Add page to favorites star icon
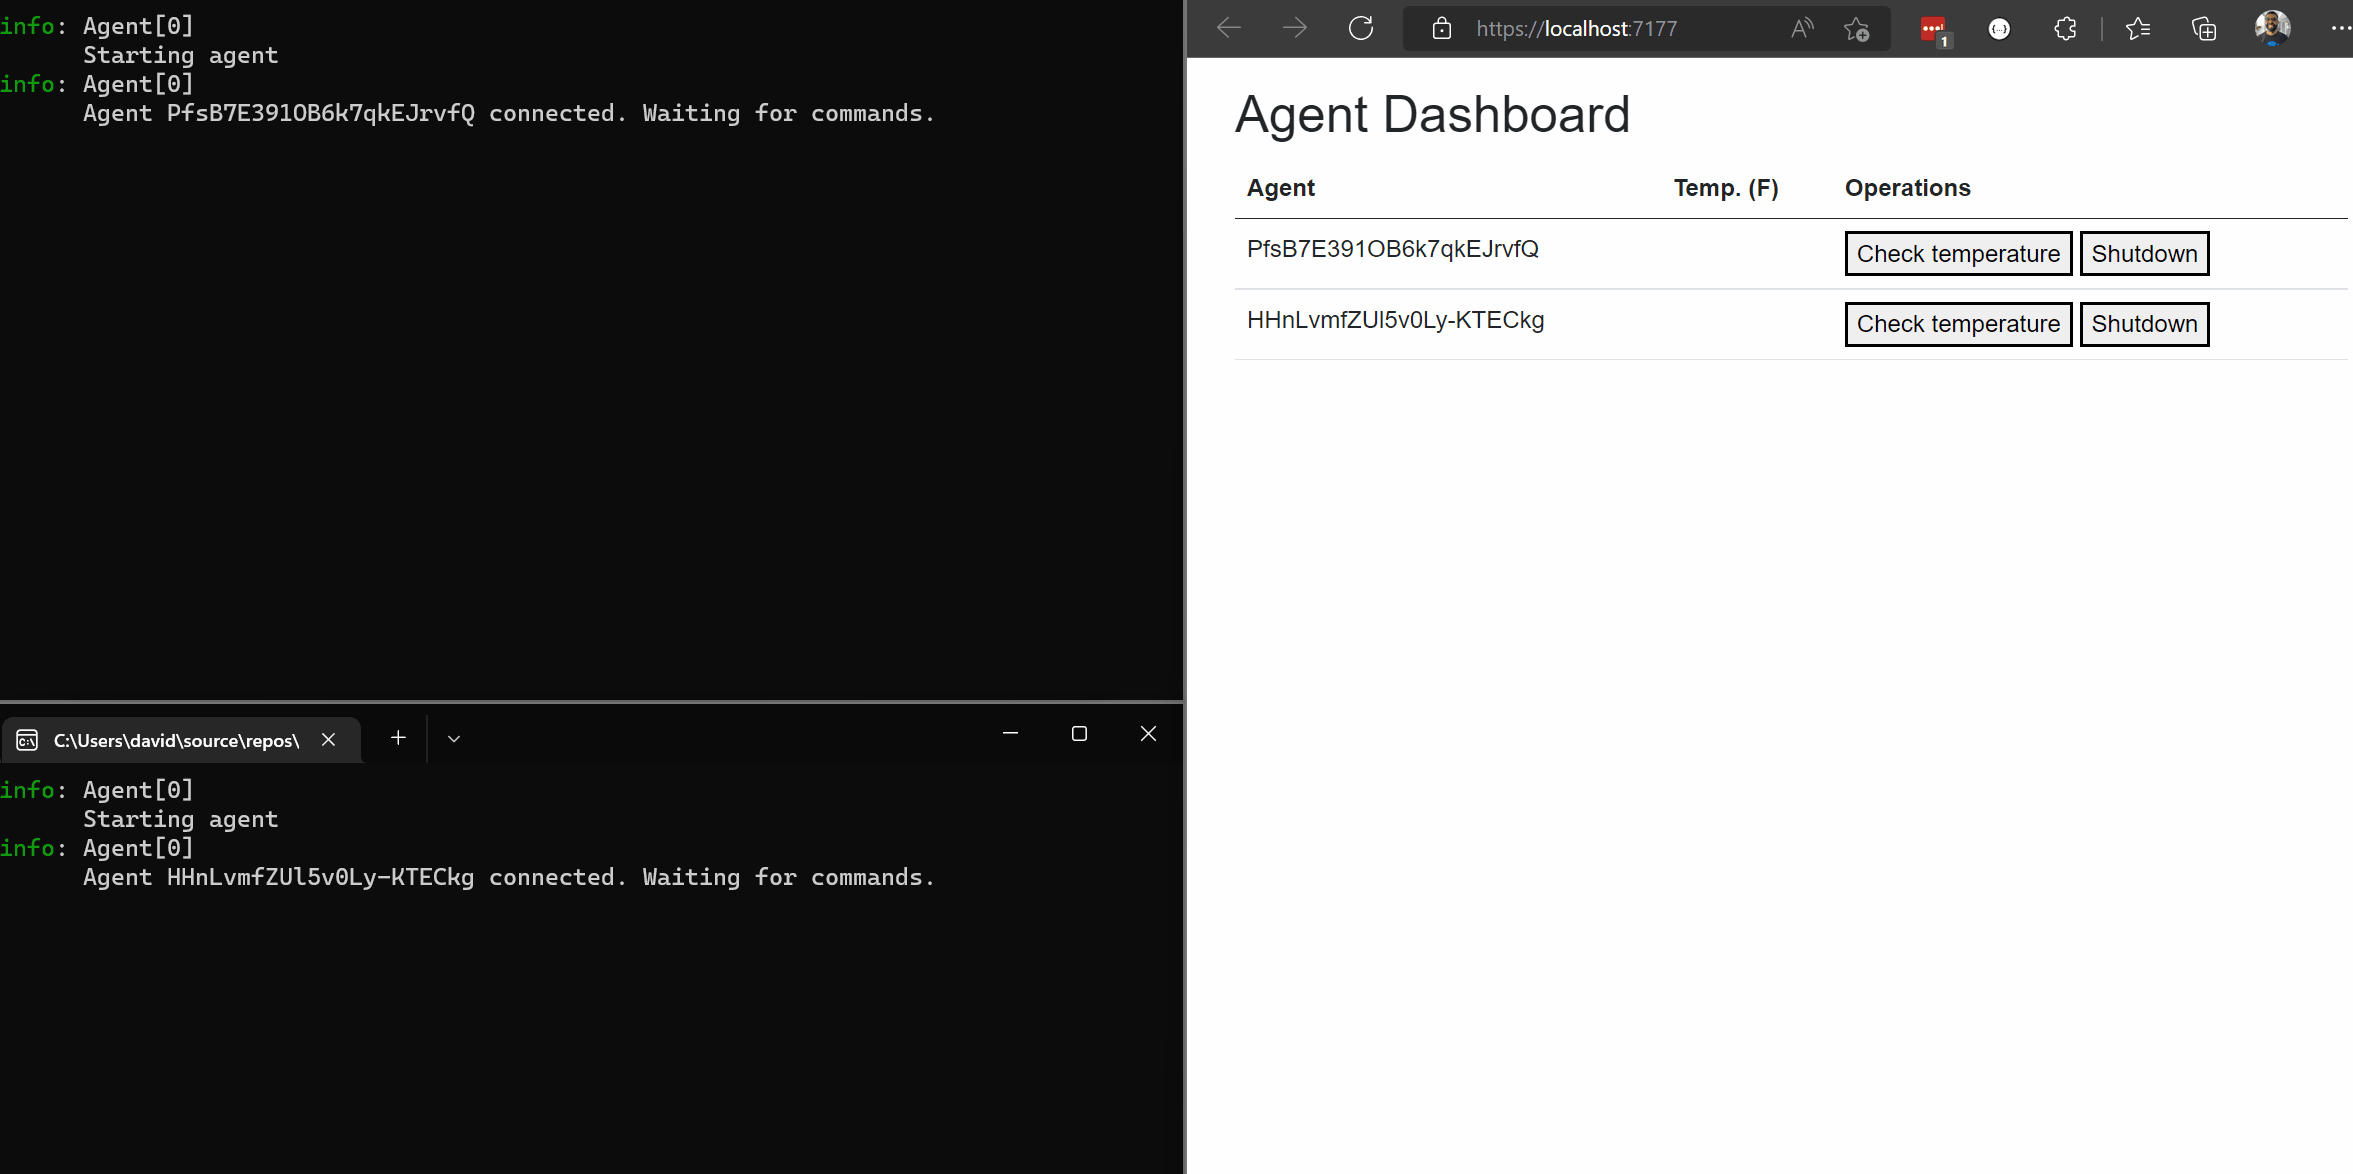This screenshot has height=1174, width=2353. [x=1857, y=29]
